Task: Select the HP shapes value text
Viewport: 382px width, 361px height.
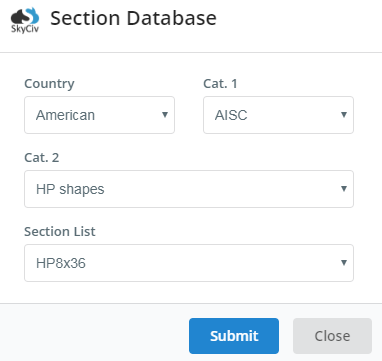Action: click(x=70, y=190)
